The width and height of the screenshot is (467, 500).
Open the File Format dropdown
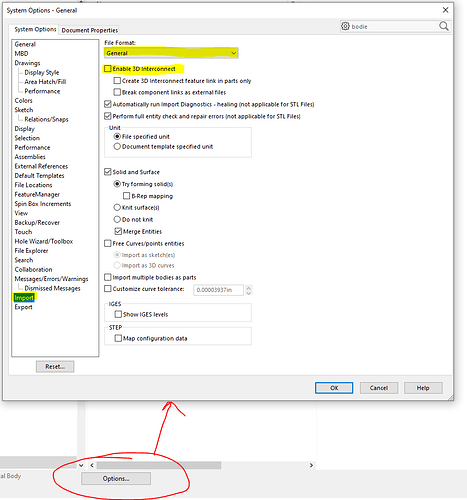(x=171, y=53)
